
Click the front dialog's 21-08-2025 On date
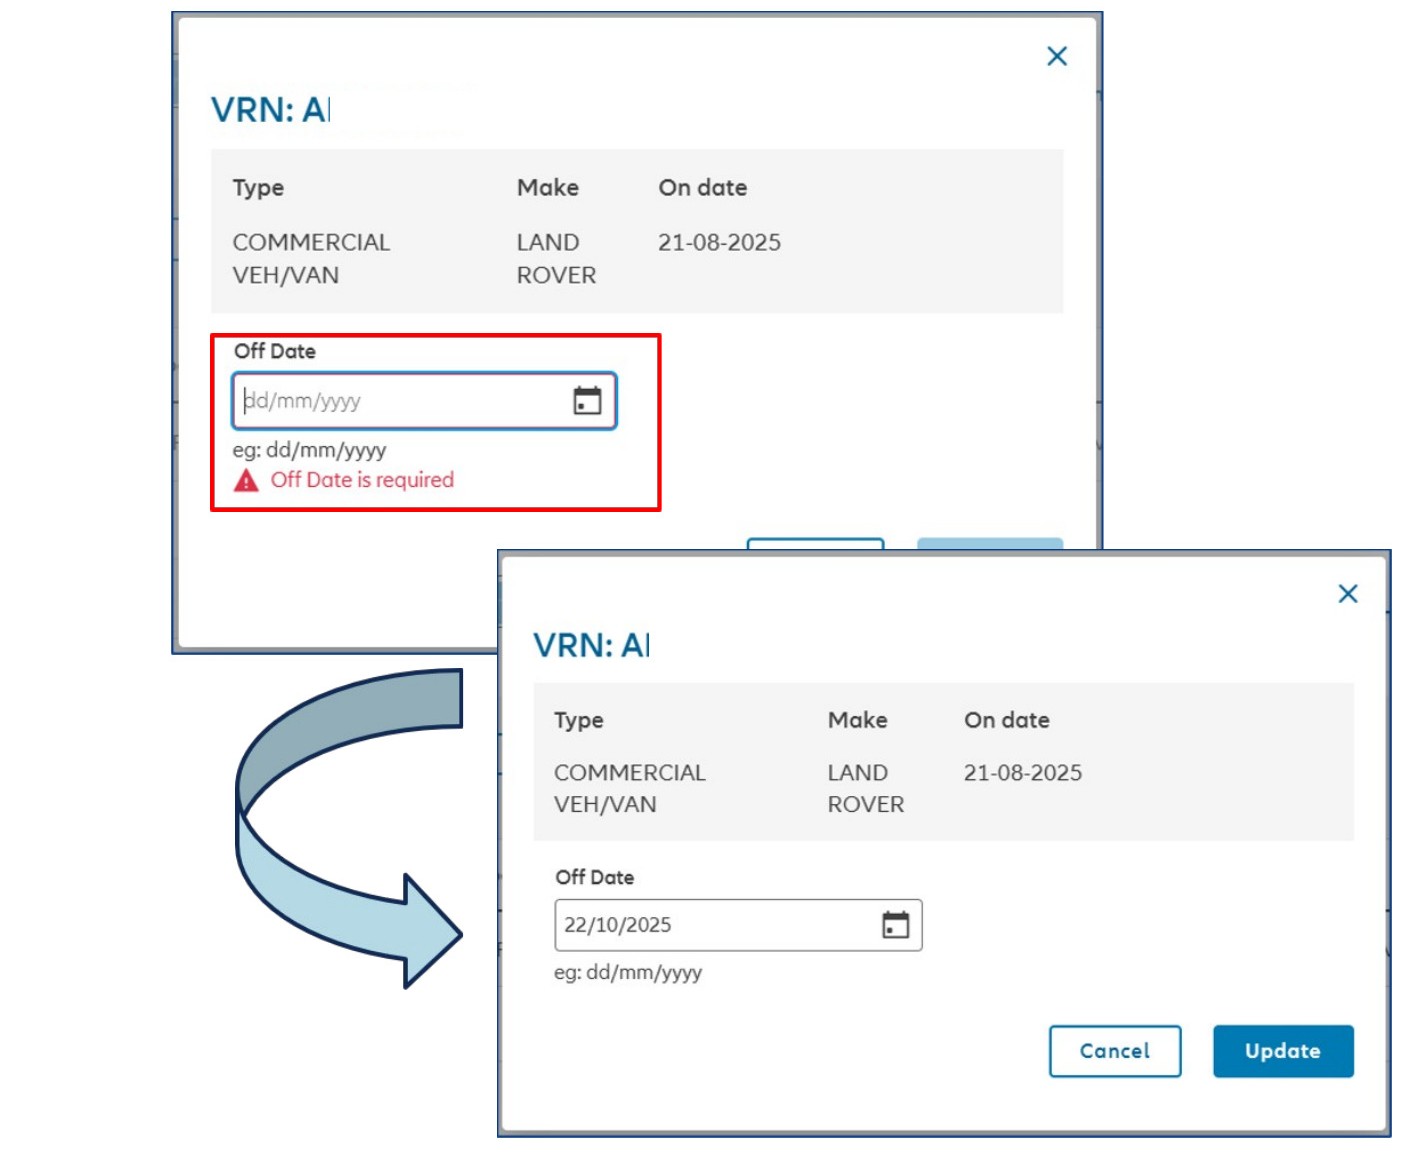coord(1023,772)
